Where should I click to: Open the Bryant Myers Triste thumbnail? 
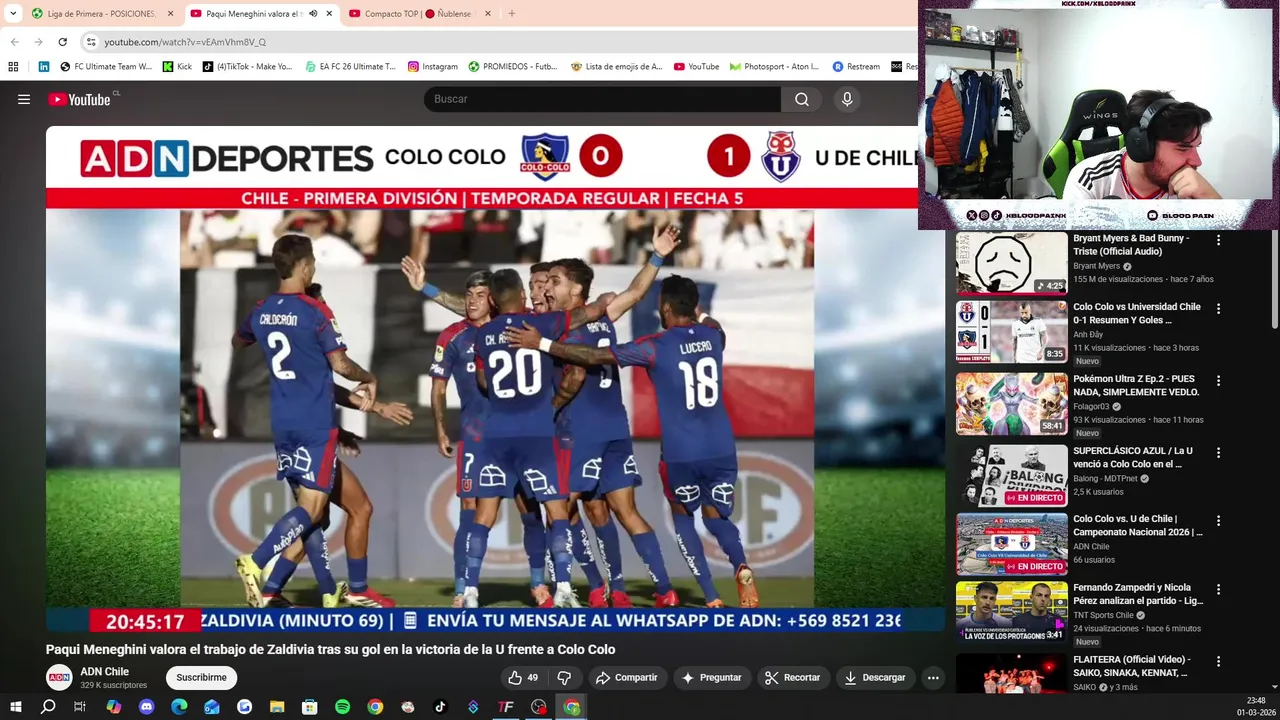[x=1011, y=263]
